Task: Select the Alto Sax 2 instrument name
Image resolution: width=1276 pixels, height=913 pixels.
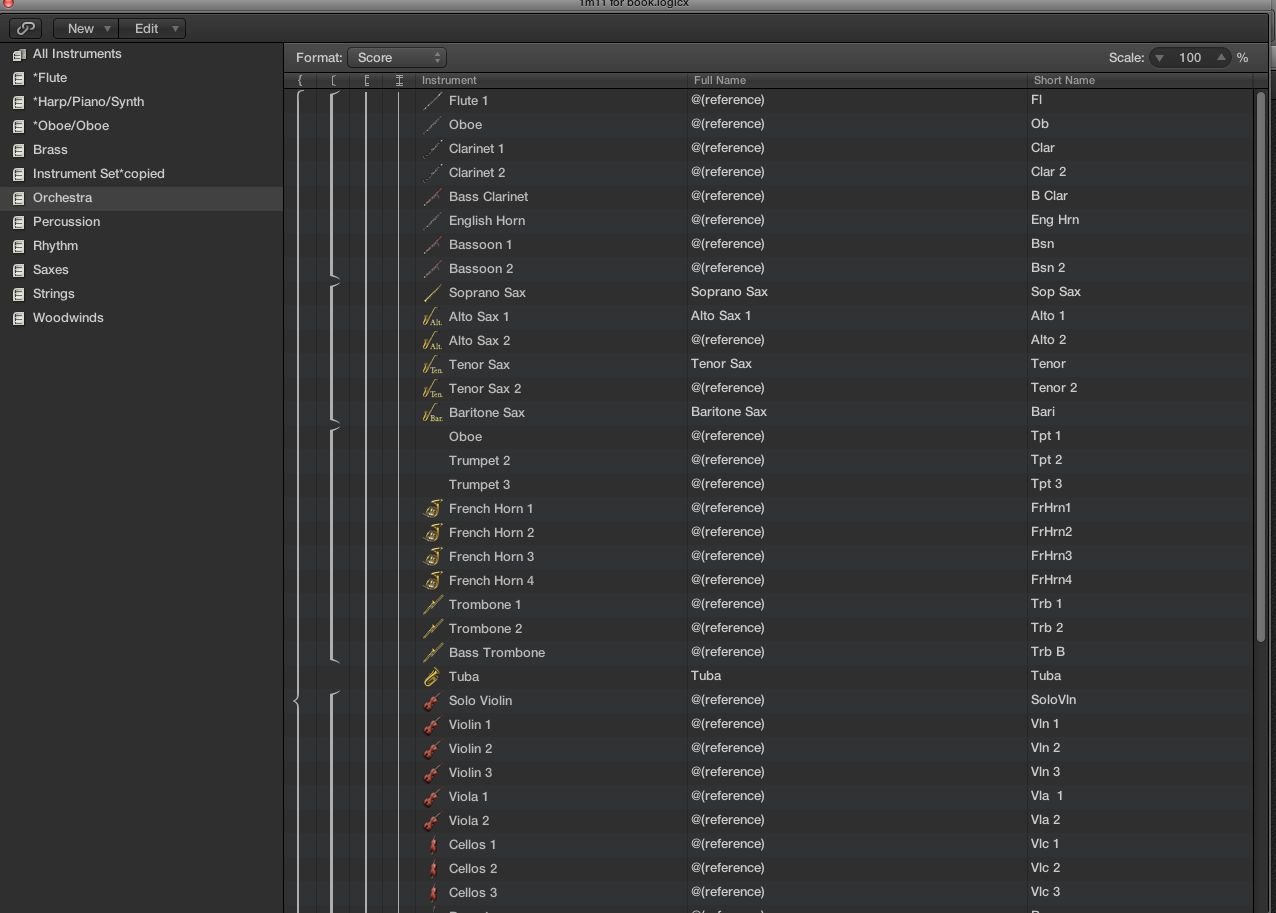Action: pyautogui.click(x=479, y=340)
